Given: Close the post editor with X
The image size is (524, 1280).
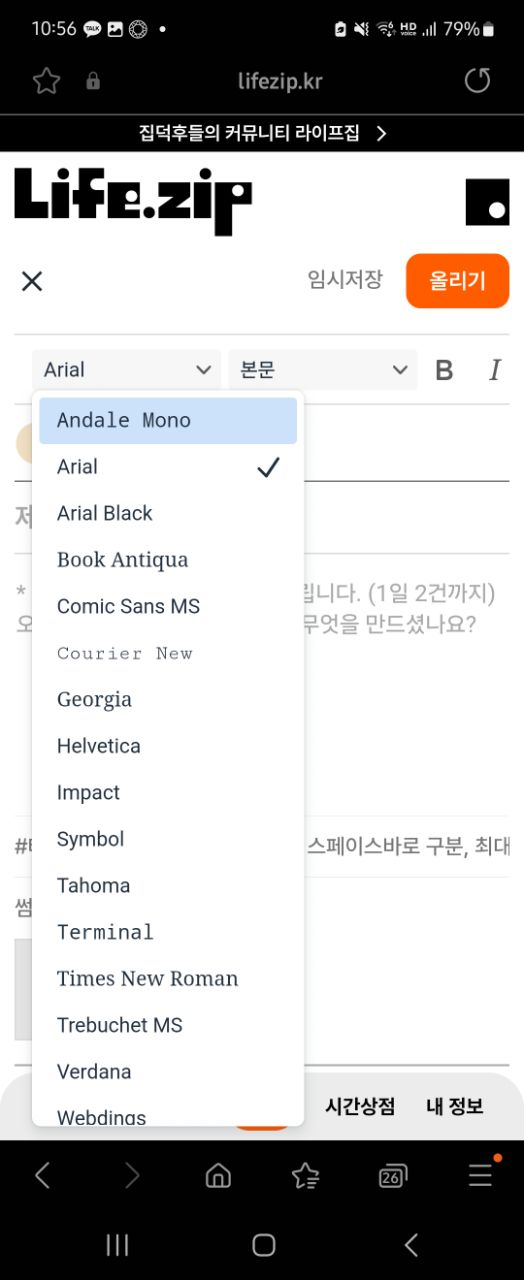Looking at the screenshot, I should coord(32,281).
